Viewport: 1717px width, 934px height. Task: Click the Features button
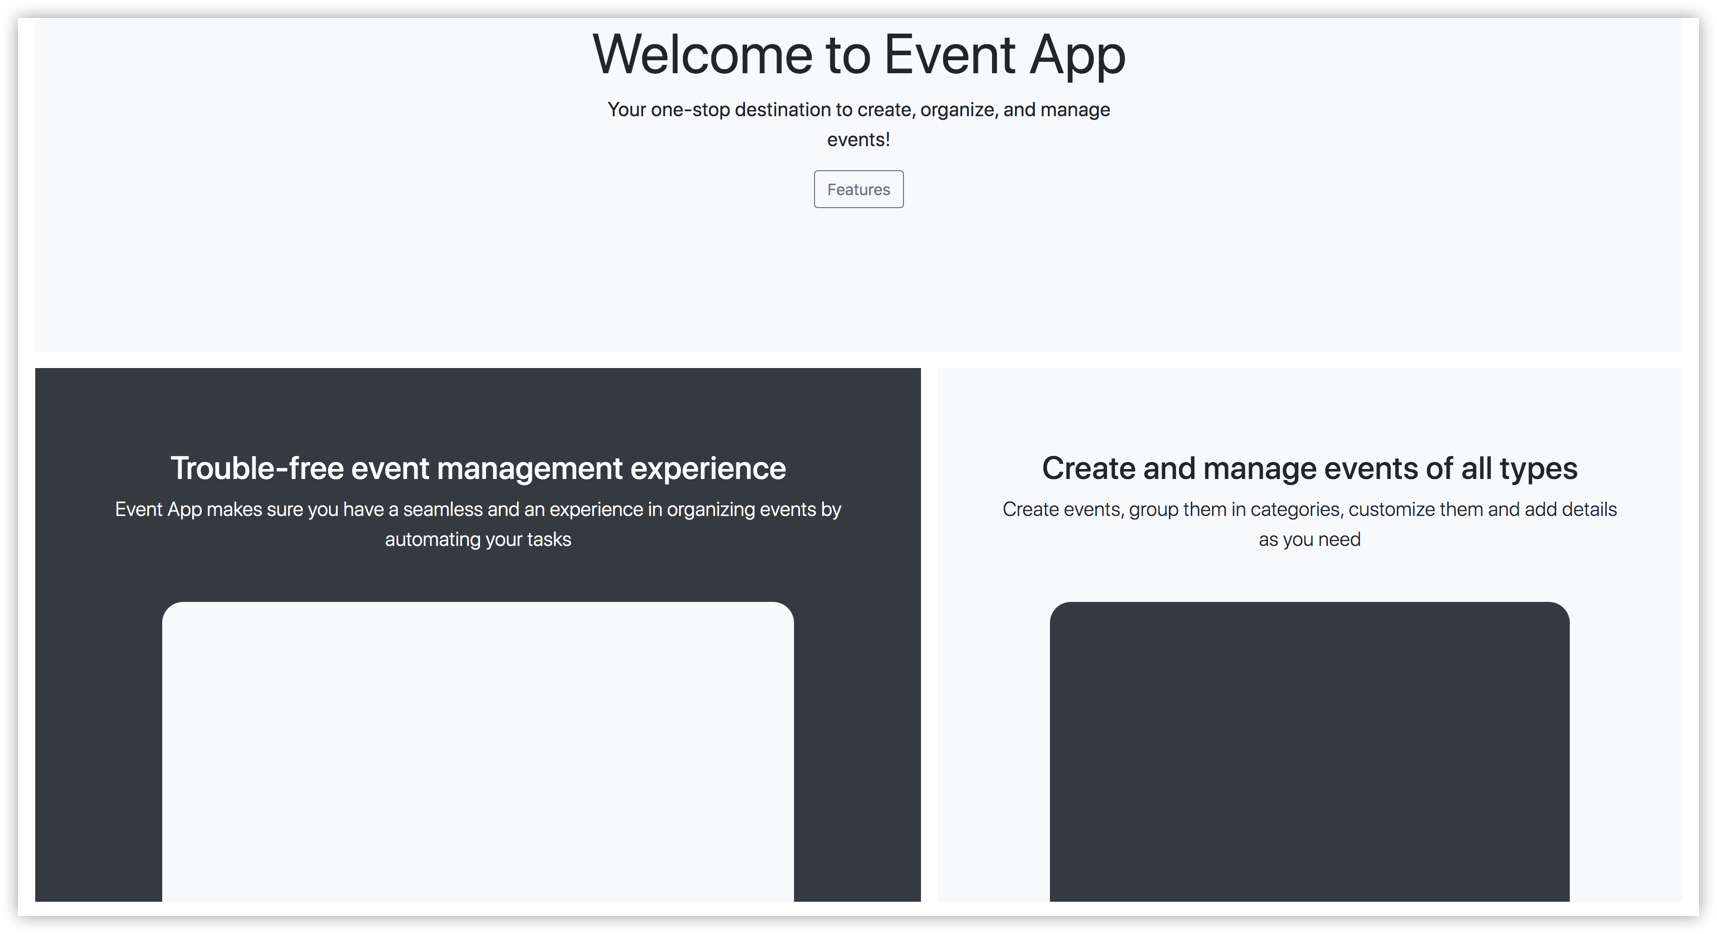(858, 189)
